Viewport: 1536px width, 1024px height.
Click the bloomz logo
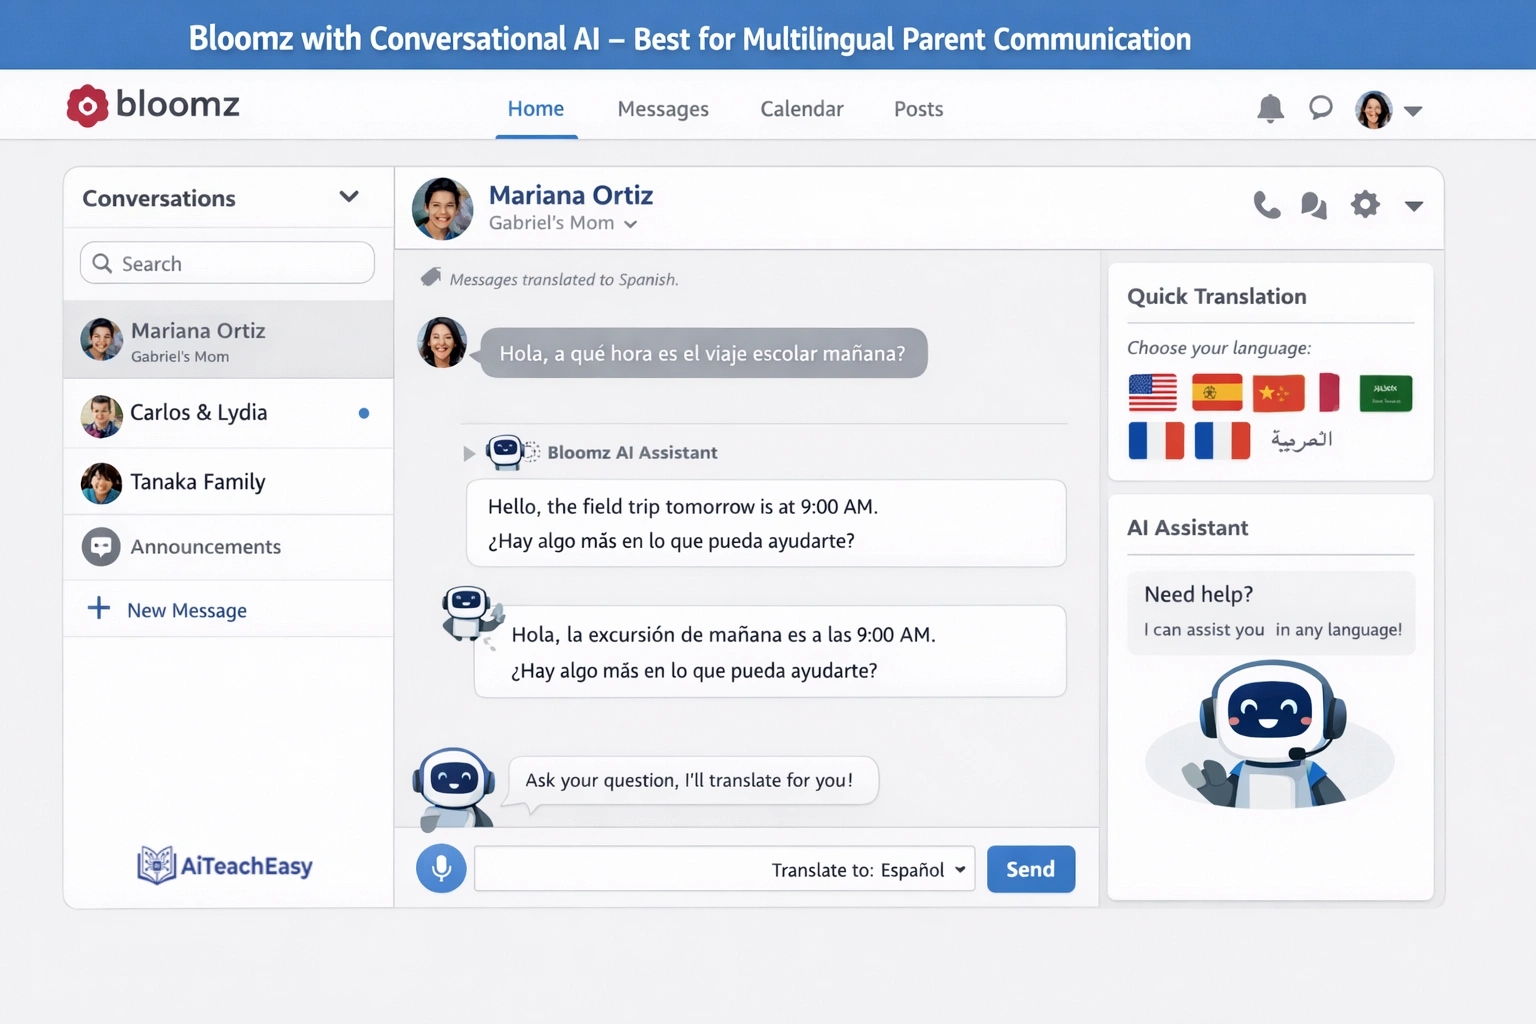point(152,104)
